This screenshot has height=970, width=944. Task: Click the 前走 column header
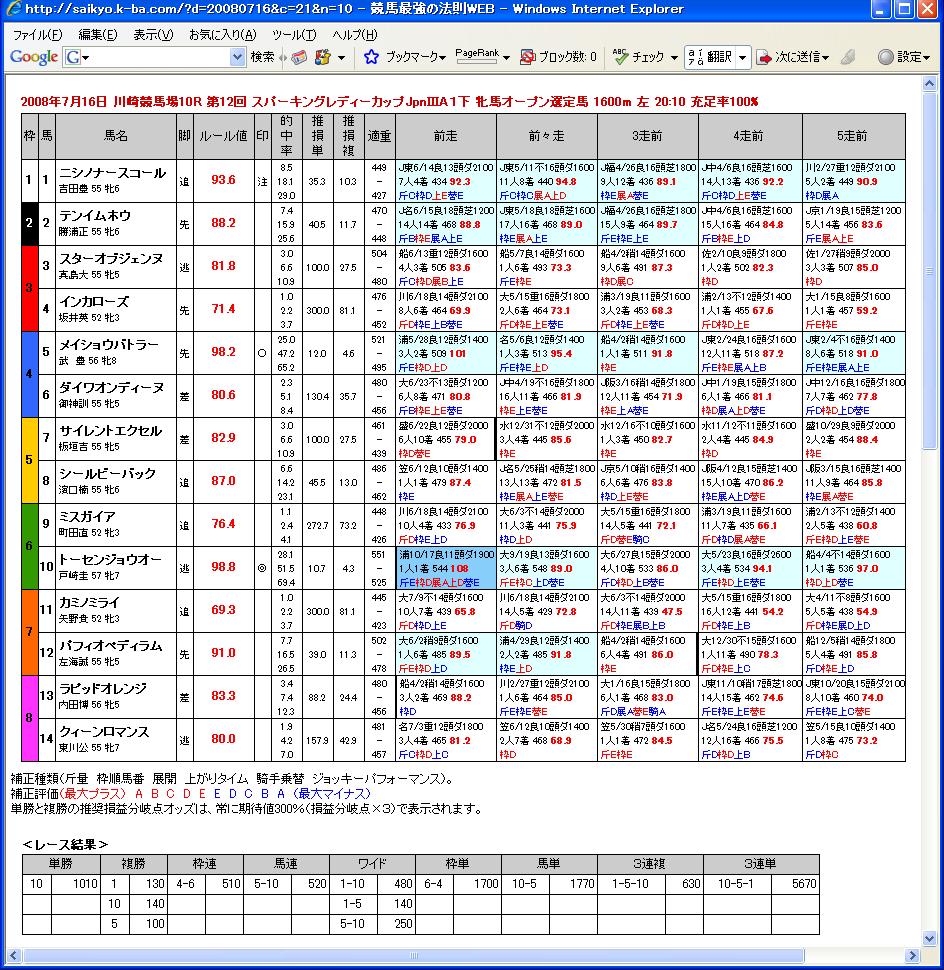[x=445, y=136]
